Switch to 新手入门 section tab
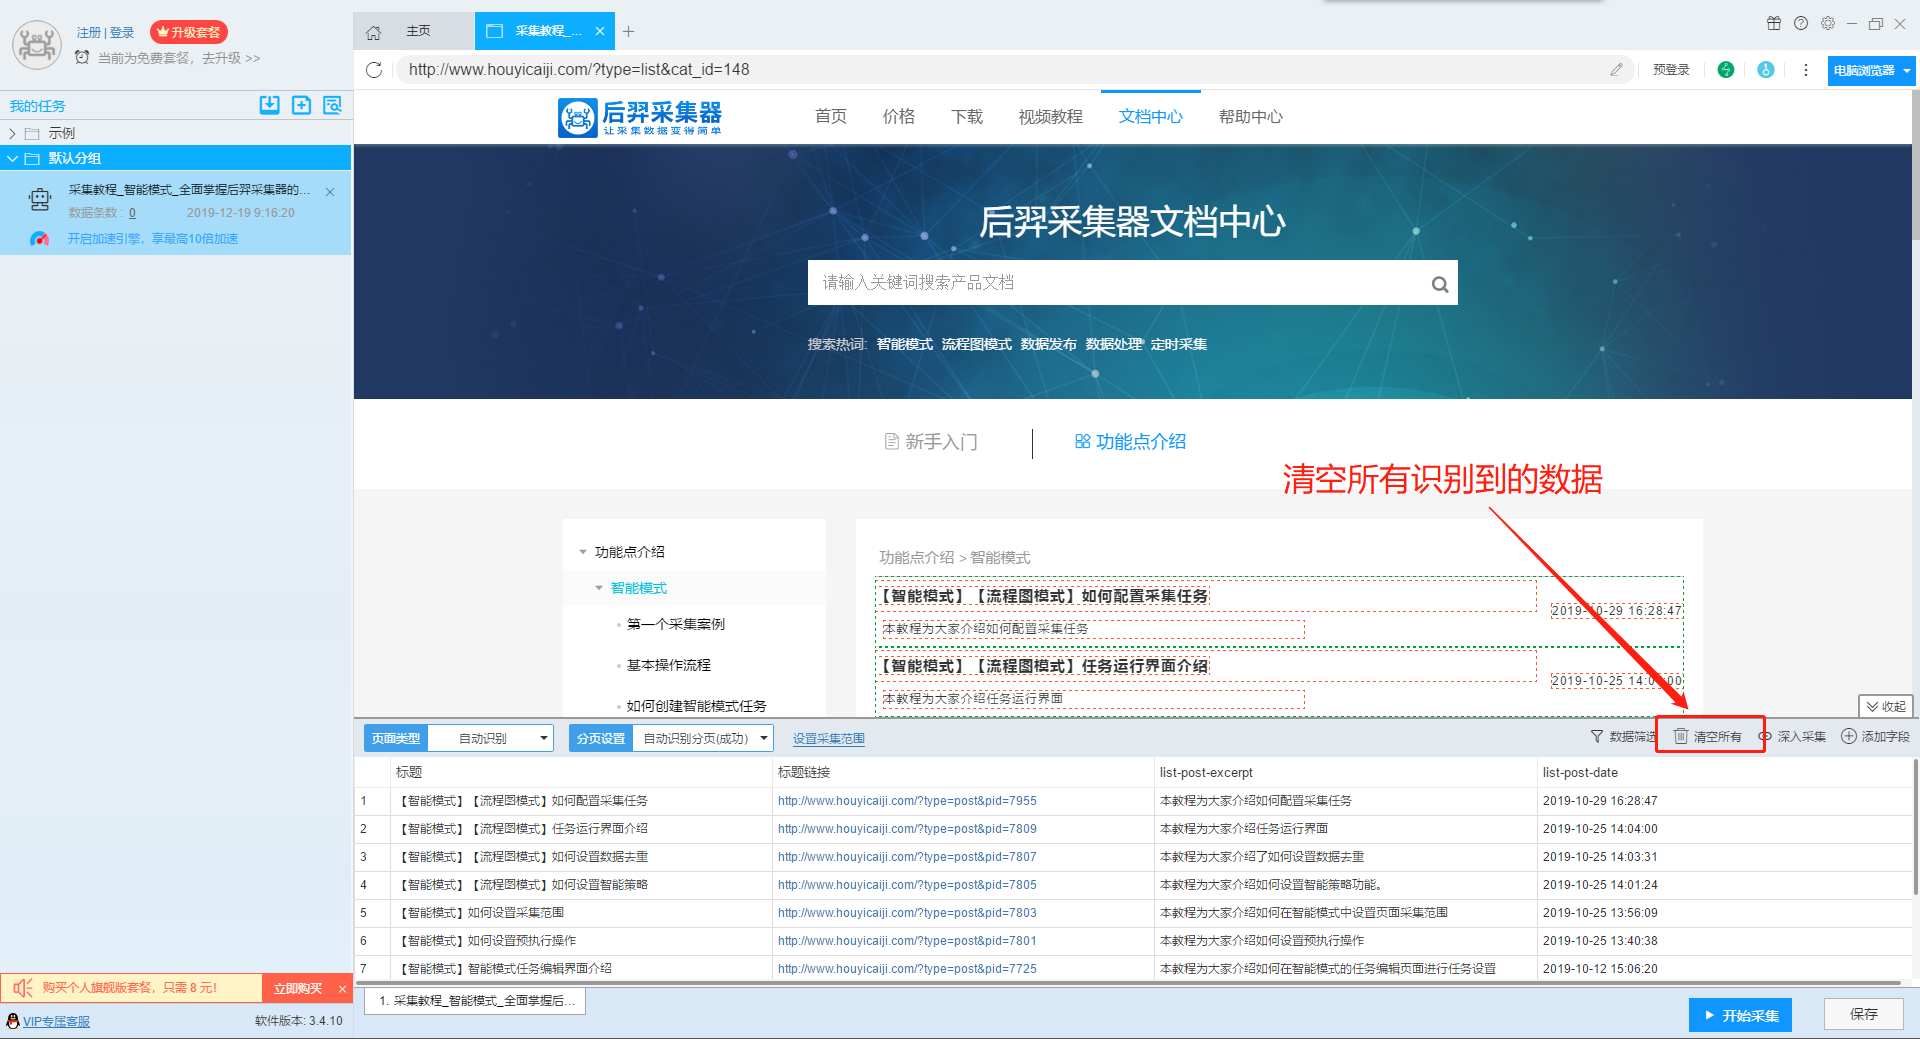This screenshot has height=1039, width=1920. [x=931, y=442]
